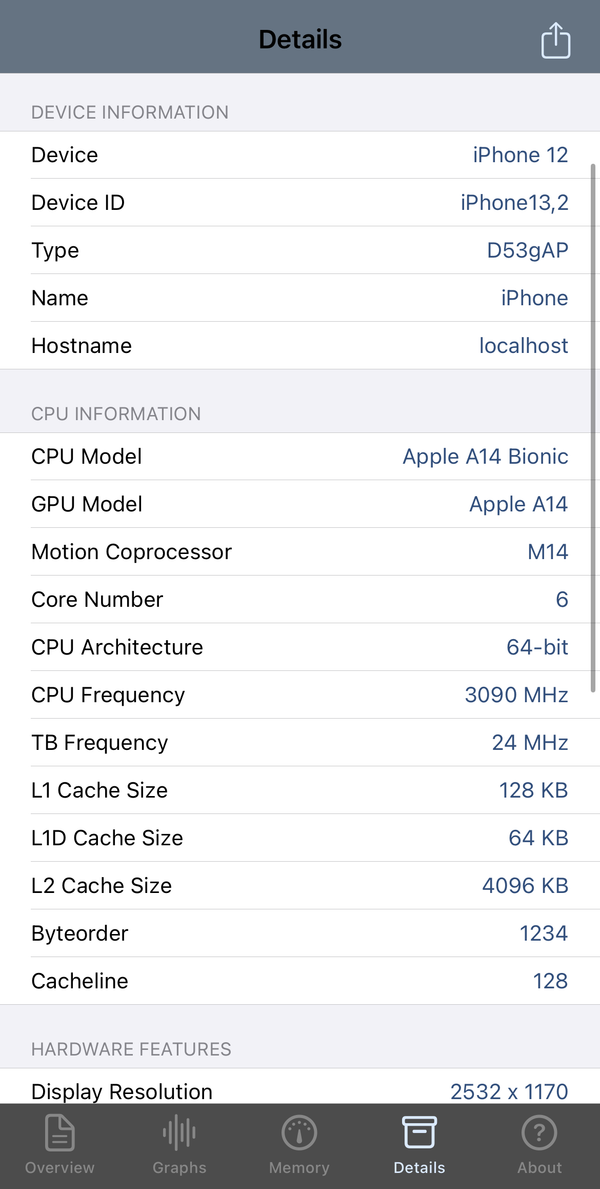
Task: Select the iPhone13,2 value
Action: pyautogui.click(x=514, y=202)
